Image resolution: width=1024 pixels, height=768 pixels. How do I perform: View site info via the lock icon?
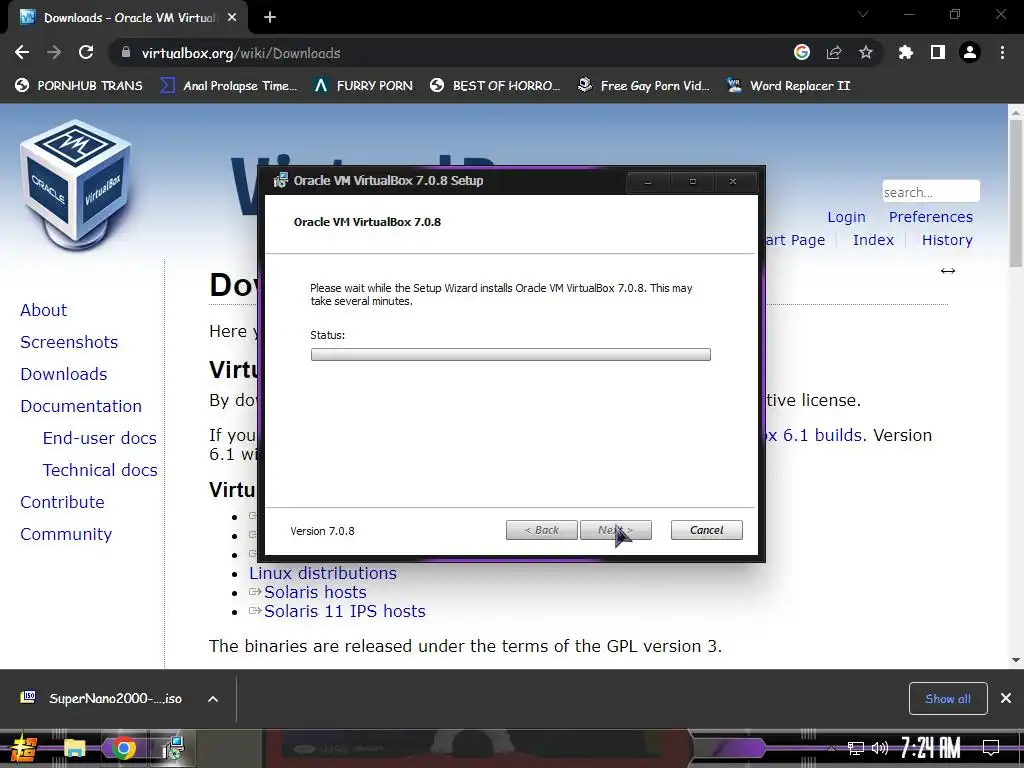(126, 53)
